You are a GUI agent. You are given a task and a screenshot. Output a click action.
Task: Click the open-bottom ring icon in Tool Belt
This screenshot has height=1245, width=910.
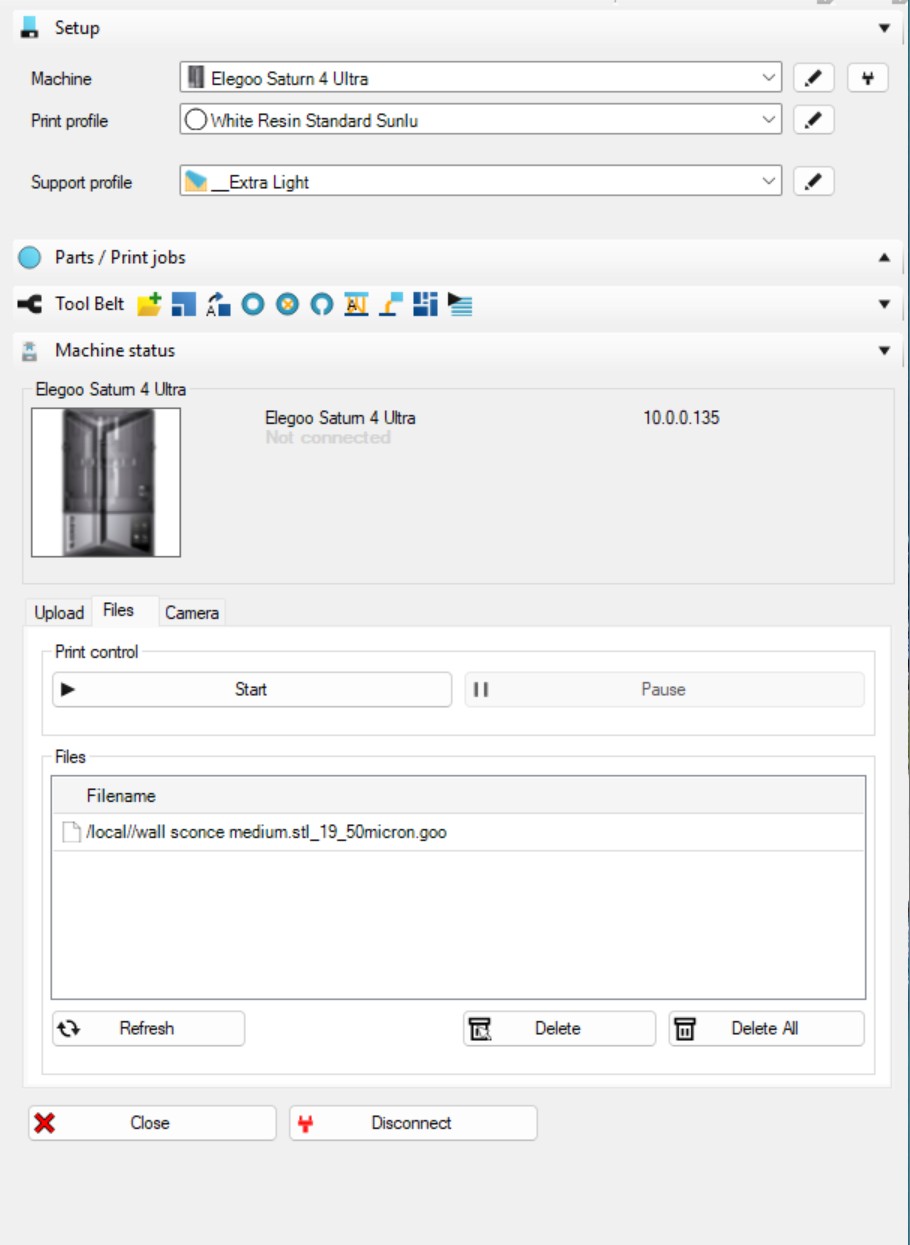[x=321, y=304]
